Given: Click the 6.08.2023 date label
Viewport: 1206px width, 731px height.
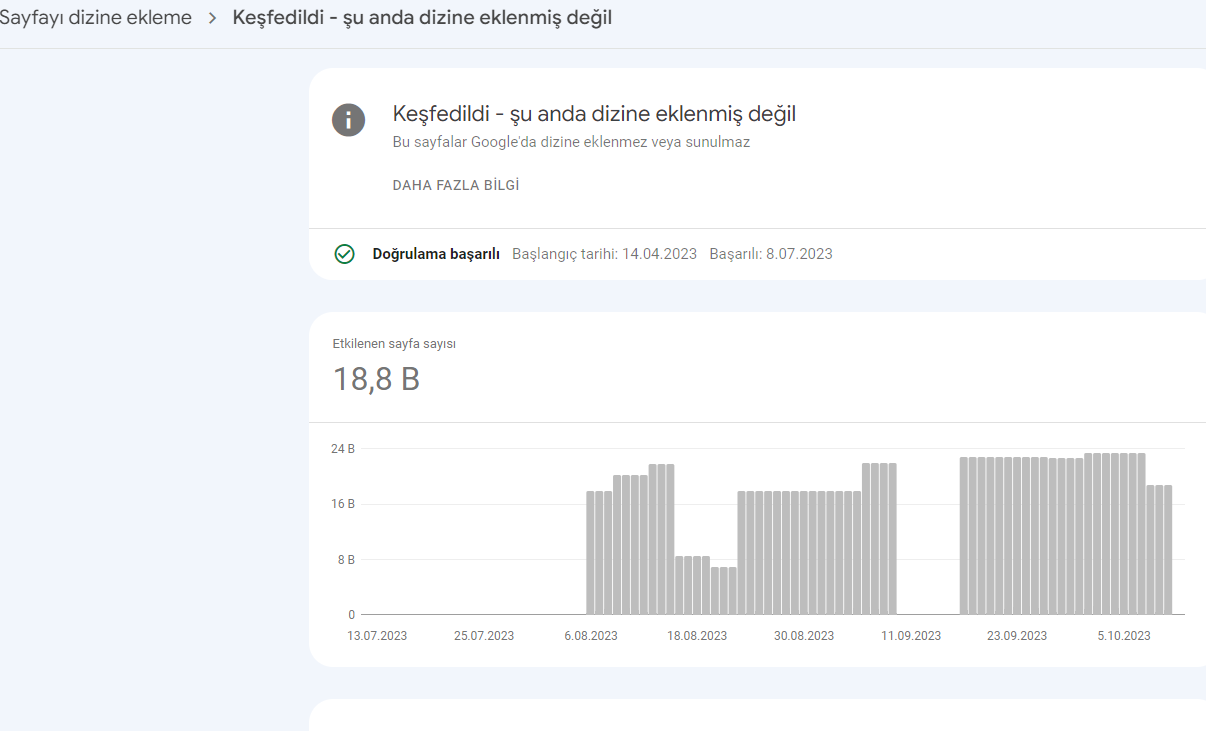Looking at the screenshot, I should 591,636.
